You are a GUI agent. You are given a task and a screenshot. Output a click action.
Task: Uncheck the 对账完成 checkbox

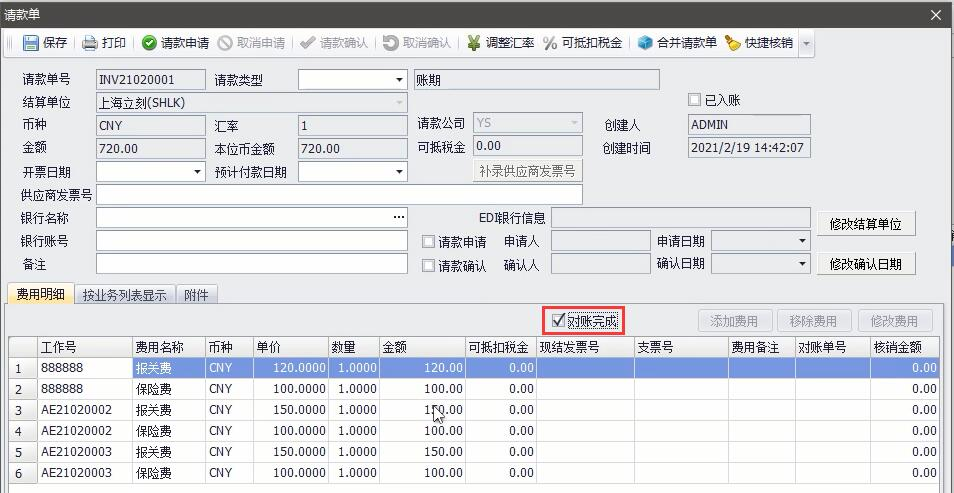click(x=558, y=321)
